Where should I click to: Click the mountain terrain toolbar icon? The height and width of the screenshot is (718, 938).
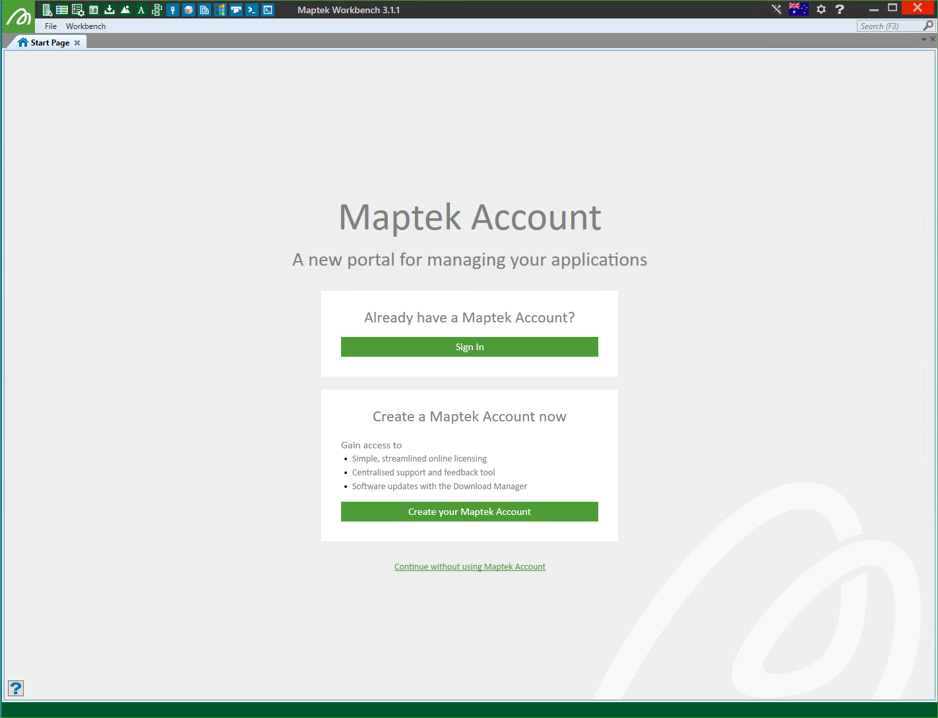click(125, 10)
